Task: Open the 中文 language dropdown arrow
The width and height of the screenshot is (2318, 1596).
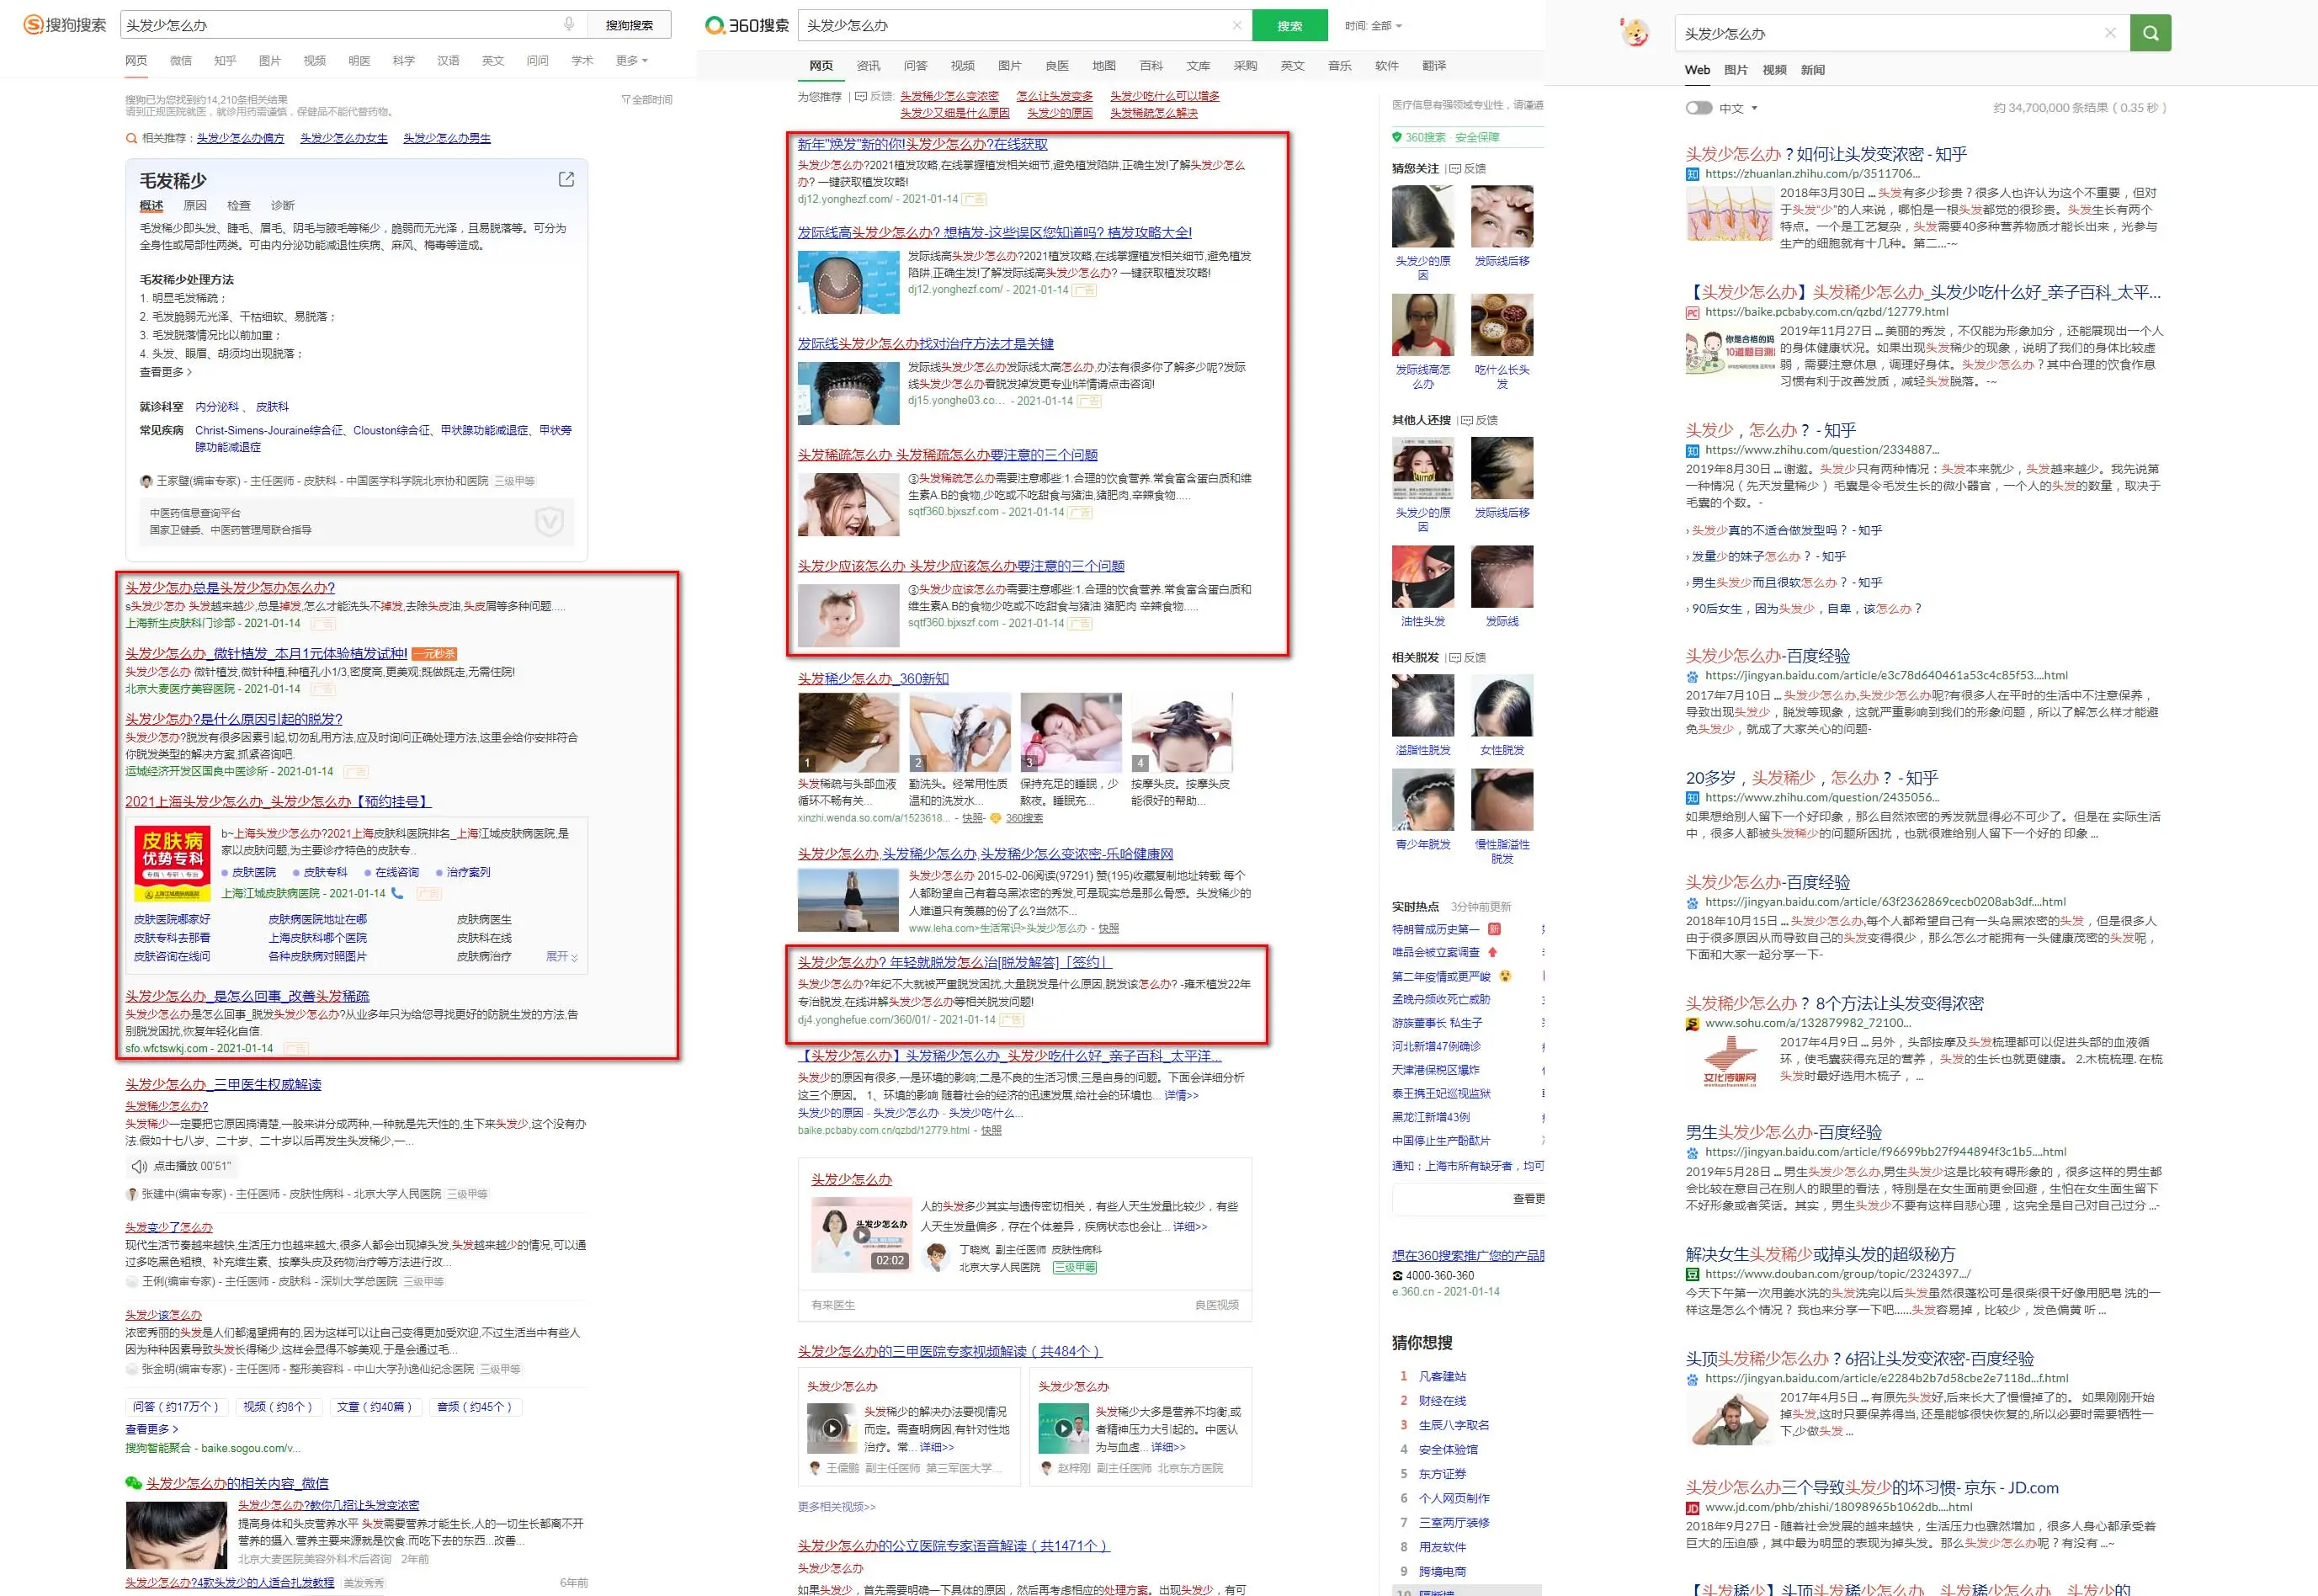Action: (x=1754, y=108)
